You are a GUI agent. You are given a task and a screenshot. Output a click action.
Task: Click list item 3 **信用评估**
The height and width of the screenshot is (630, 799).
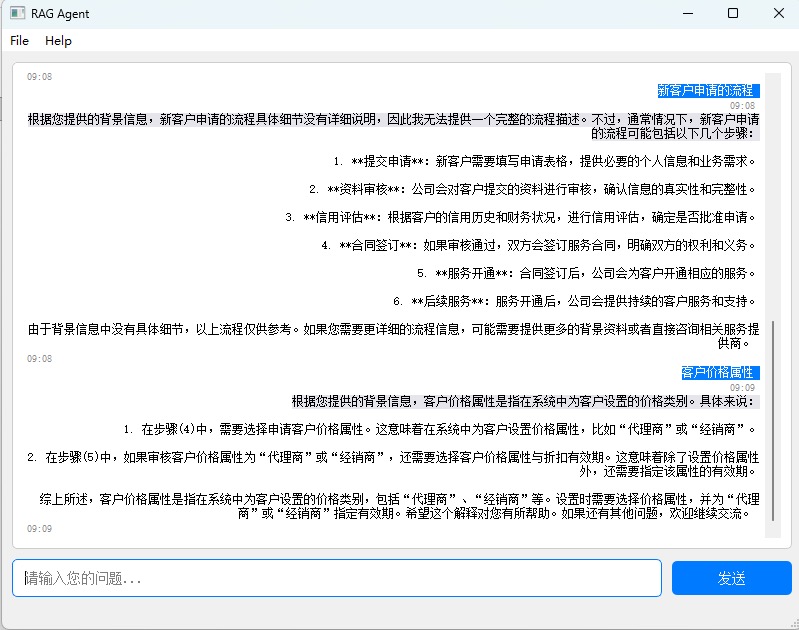pyautogui.click(x=520, y=218)
